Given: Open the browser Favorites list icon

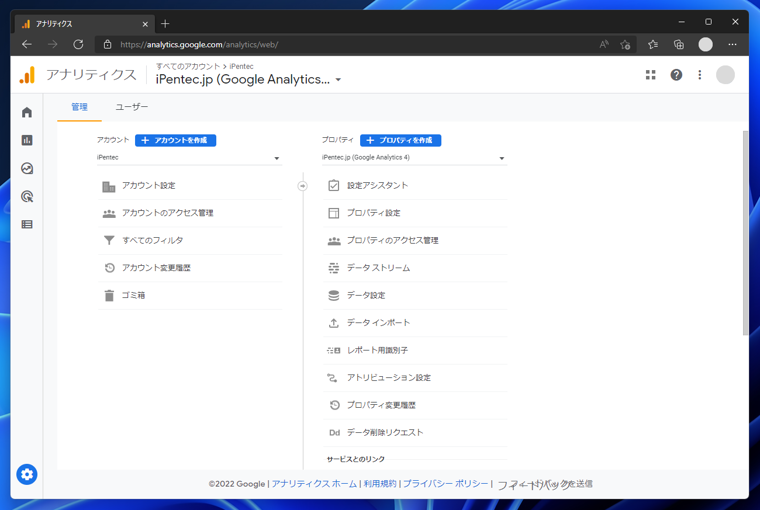Looking at the screenshot, I should (653, 45).
